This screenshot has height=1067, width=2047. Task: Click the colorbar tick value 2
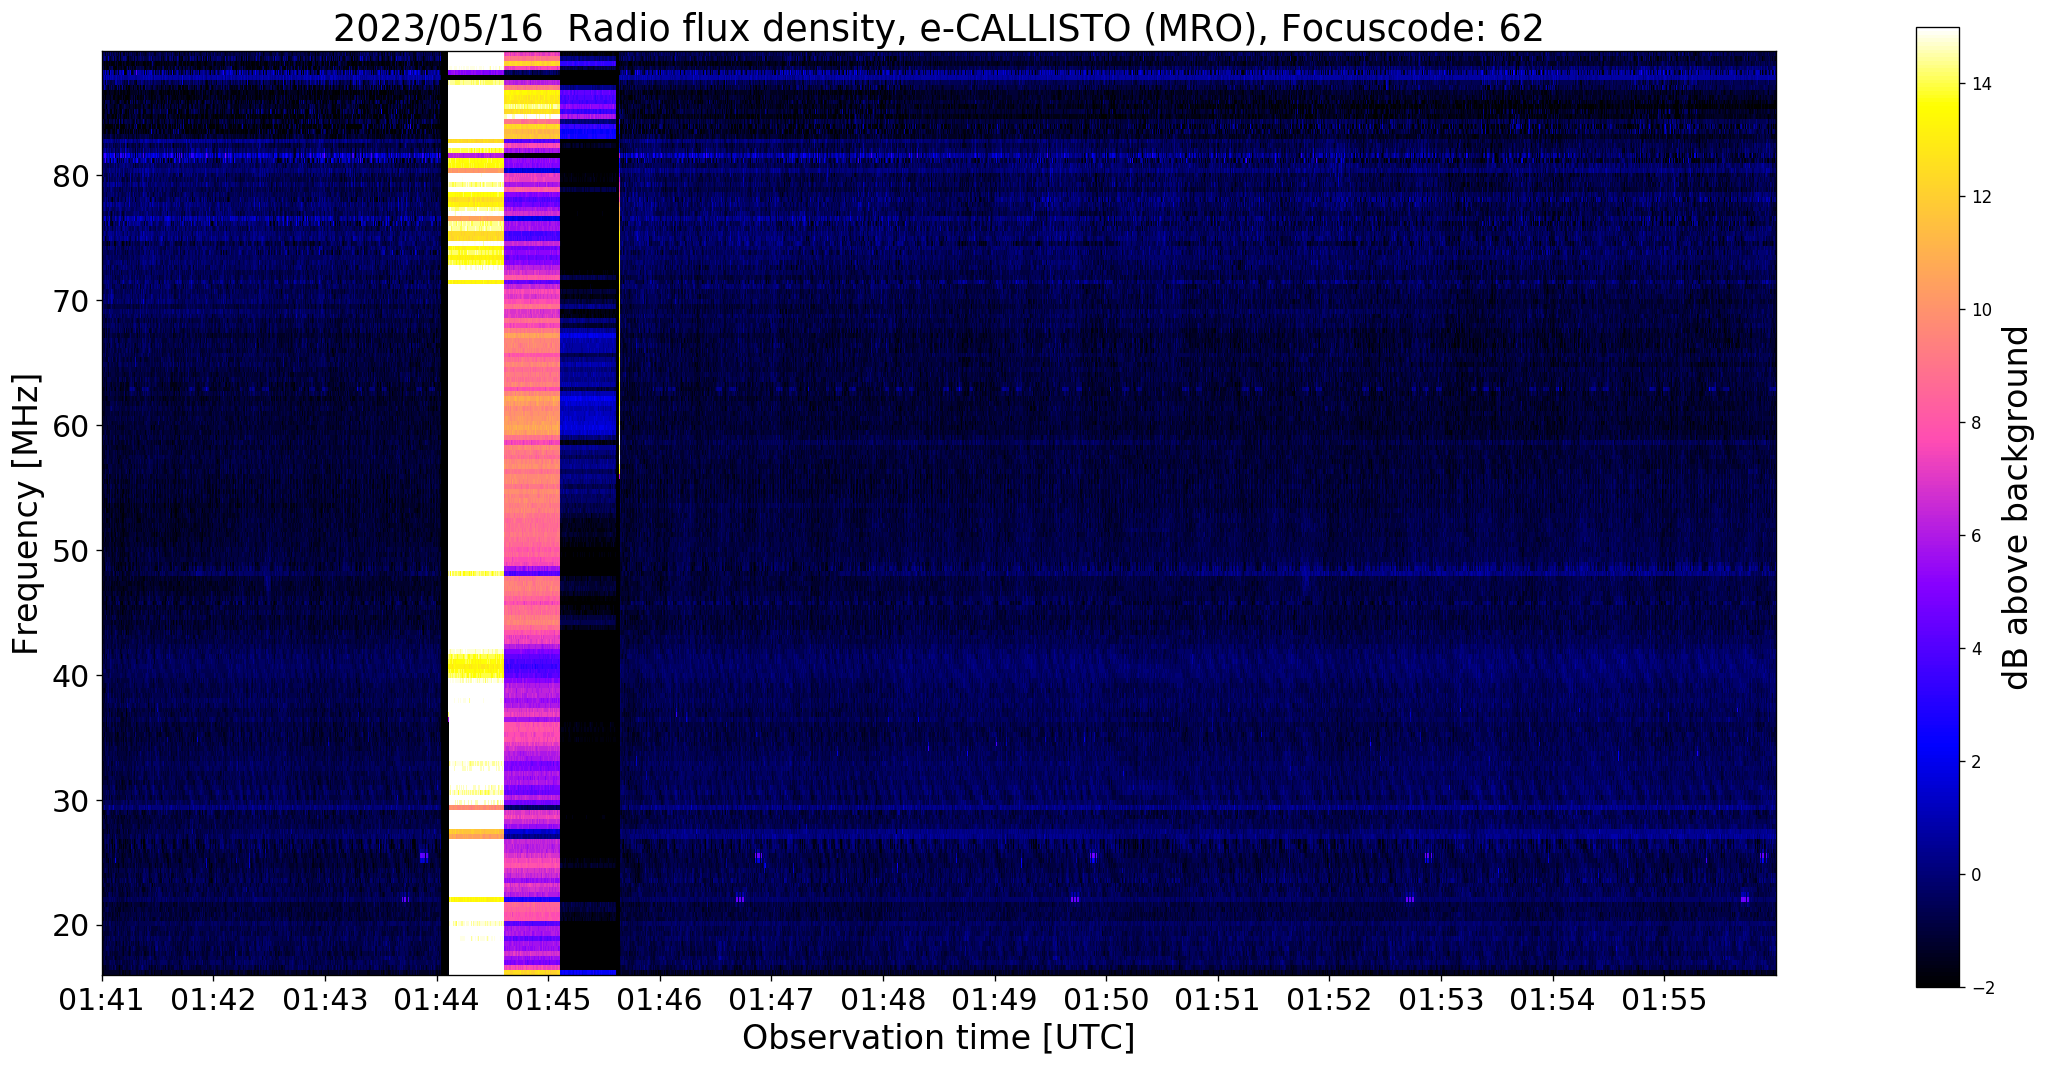pyautogui.click(x=1975, y=762)
